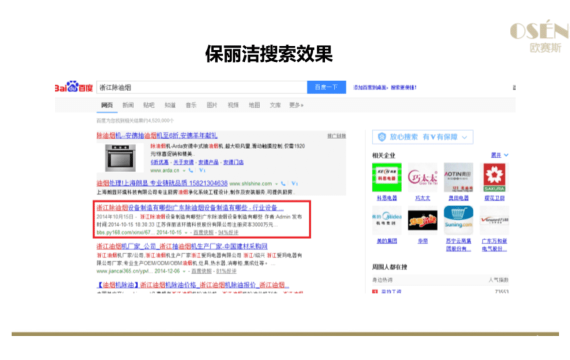
Task: Switch to the 贴吧 tab
Action: click(x=149, y=105)
